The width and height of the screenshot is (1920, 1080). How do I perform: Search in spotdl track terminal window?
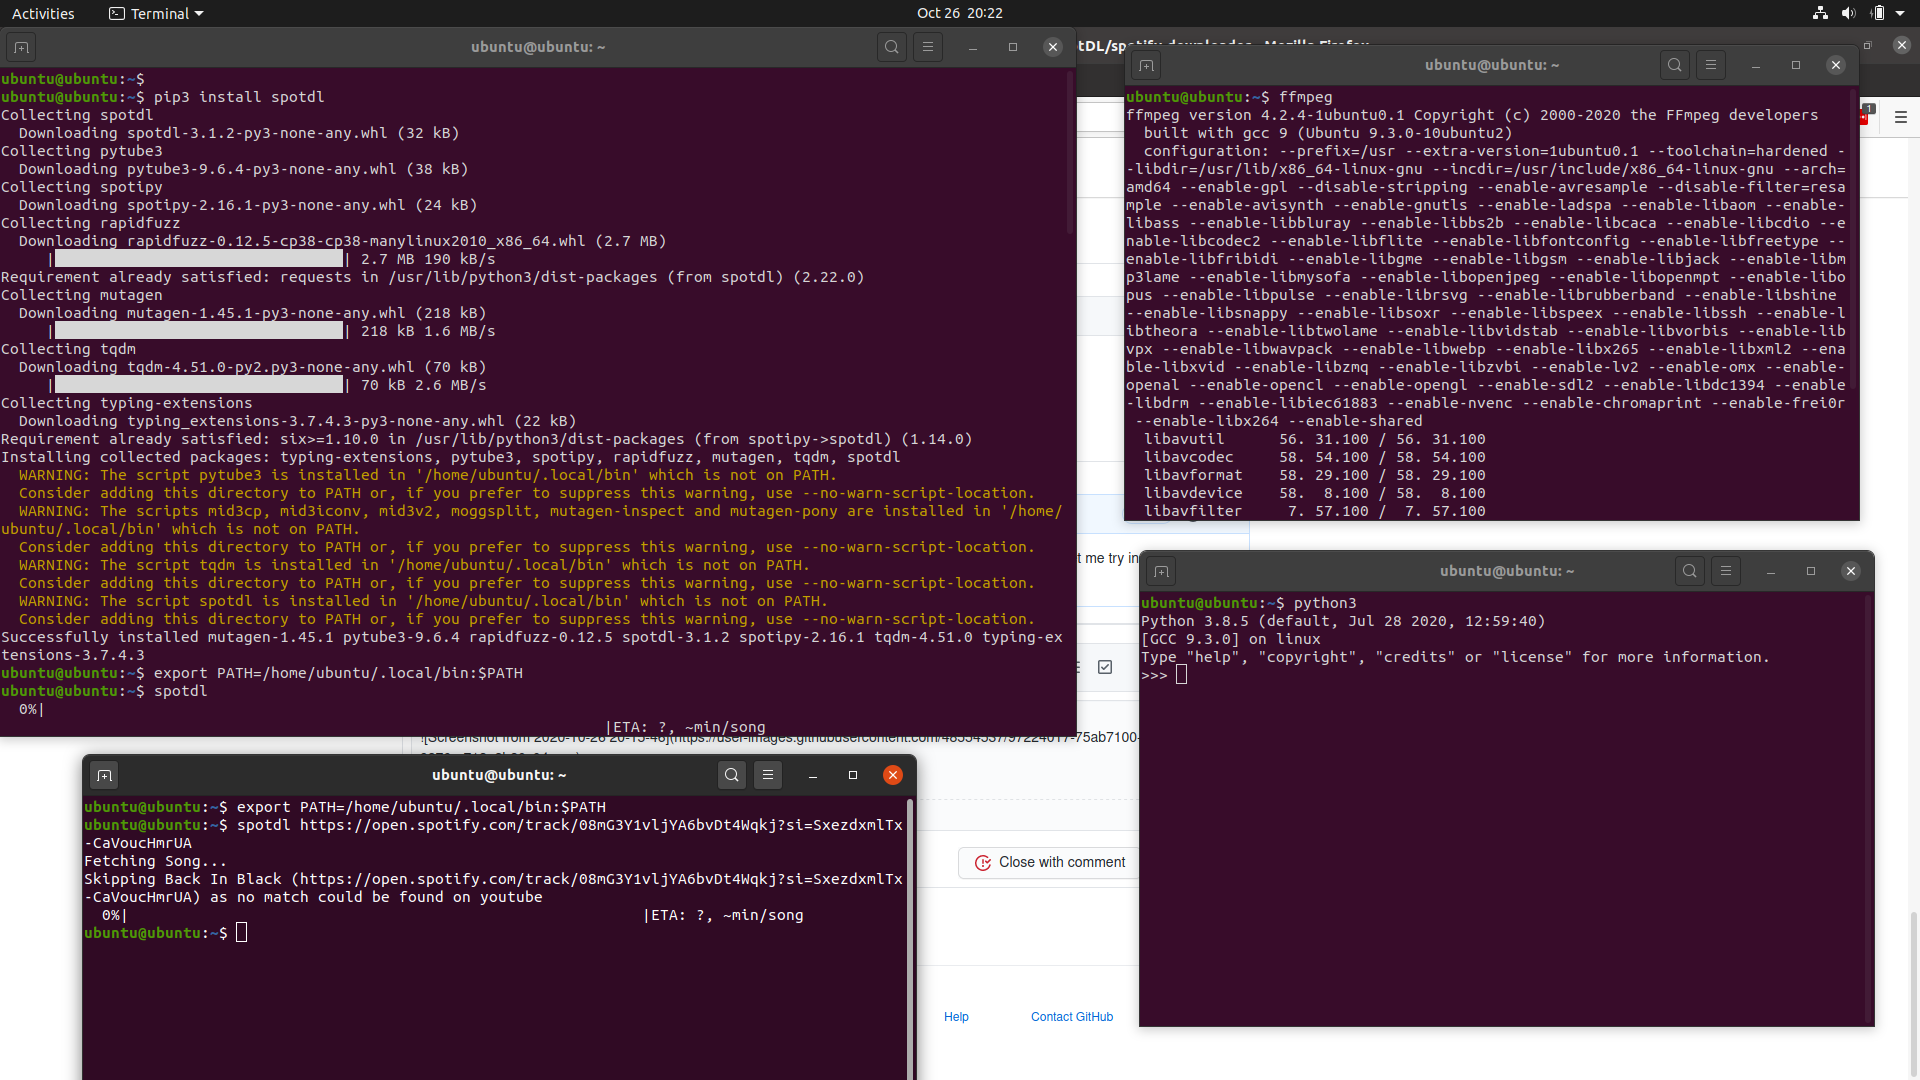732,775
